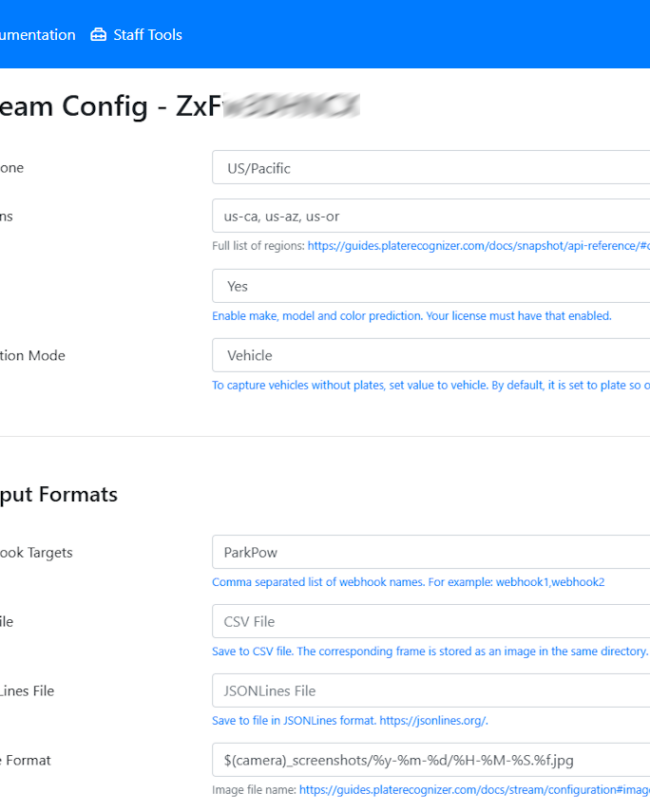Click the comma separated webhook names help text
Screen dimensions: 650x812
408,582
